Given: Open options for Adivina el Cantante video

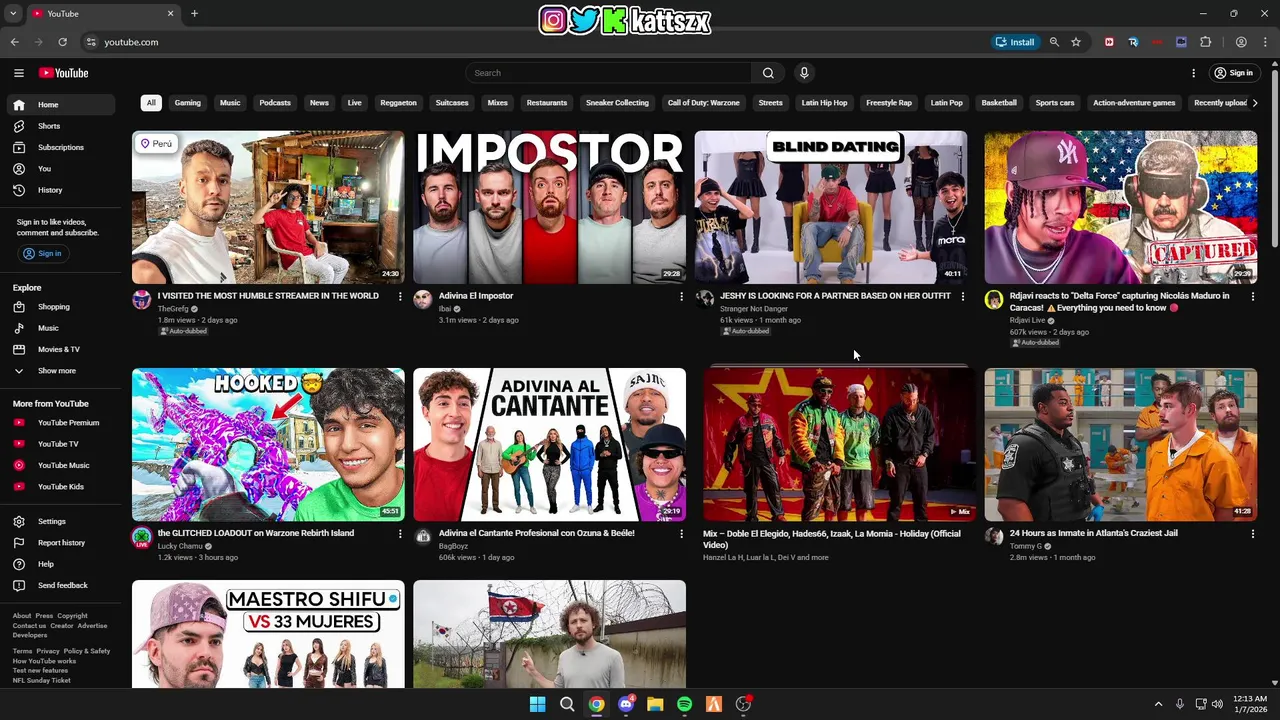Looking at the screenshot, I should tap(682, 534).
